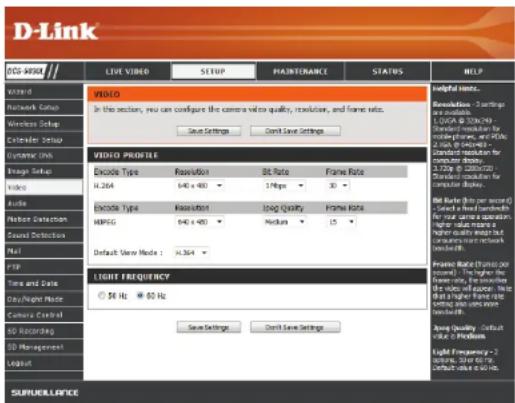The image size is (515, 403).
Task: Open H.264 Resolution dropdown
Action: [200, 185]
